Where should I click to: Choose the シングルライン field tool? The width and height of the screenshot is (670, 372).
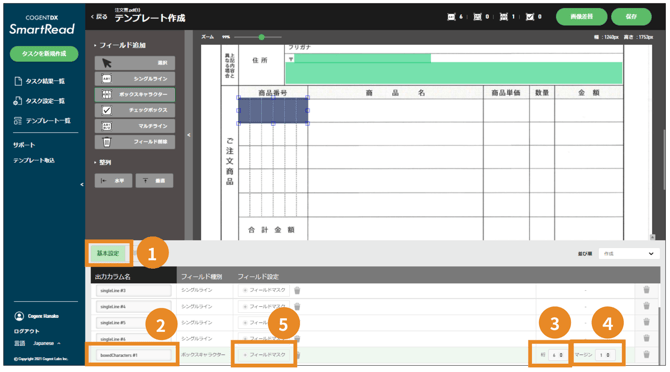(135, 79)
